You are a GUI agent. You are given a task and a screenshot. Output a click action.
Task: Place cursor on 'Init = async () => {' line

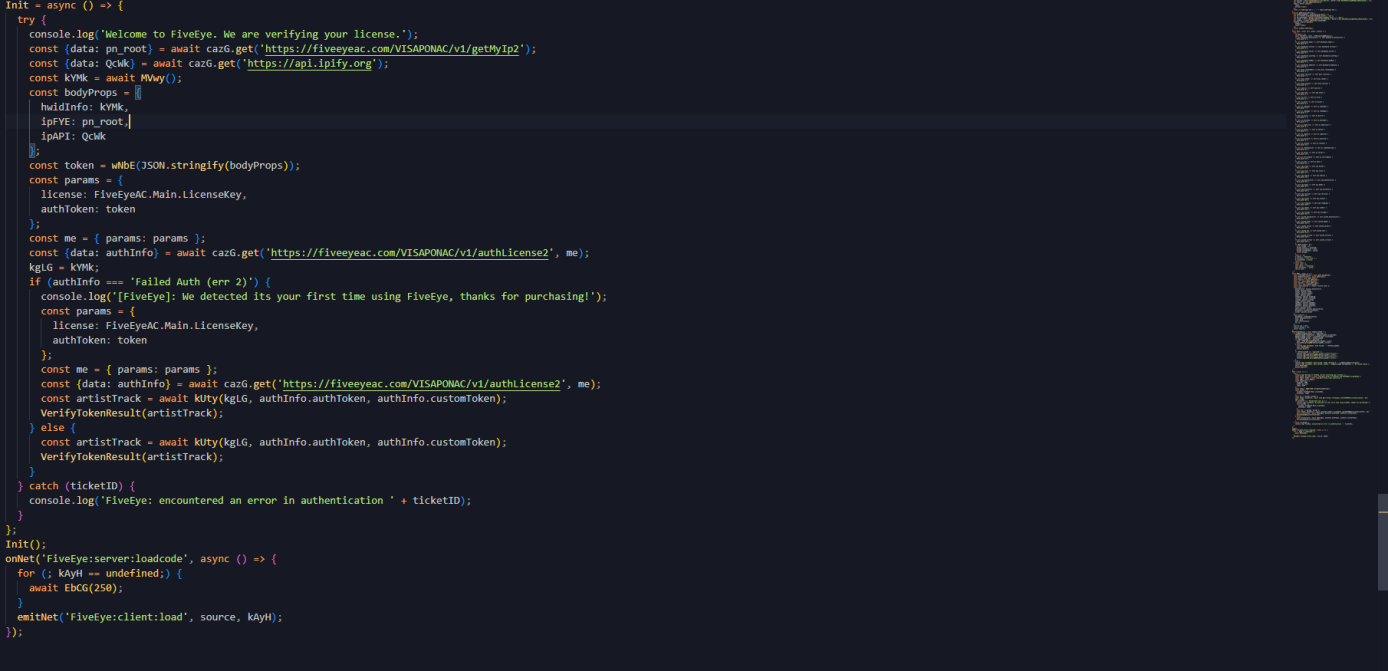pos(65,5)
